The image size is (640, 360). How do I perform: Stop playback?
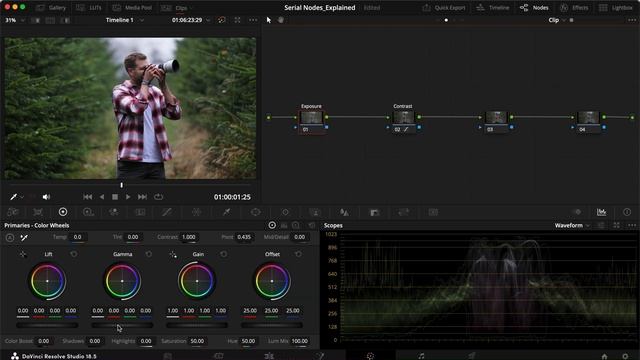[115, 197]
